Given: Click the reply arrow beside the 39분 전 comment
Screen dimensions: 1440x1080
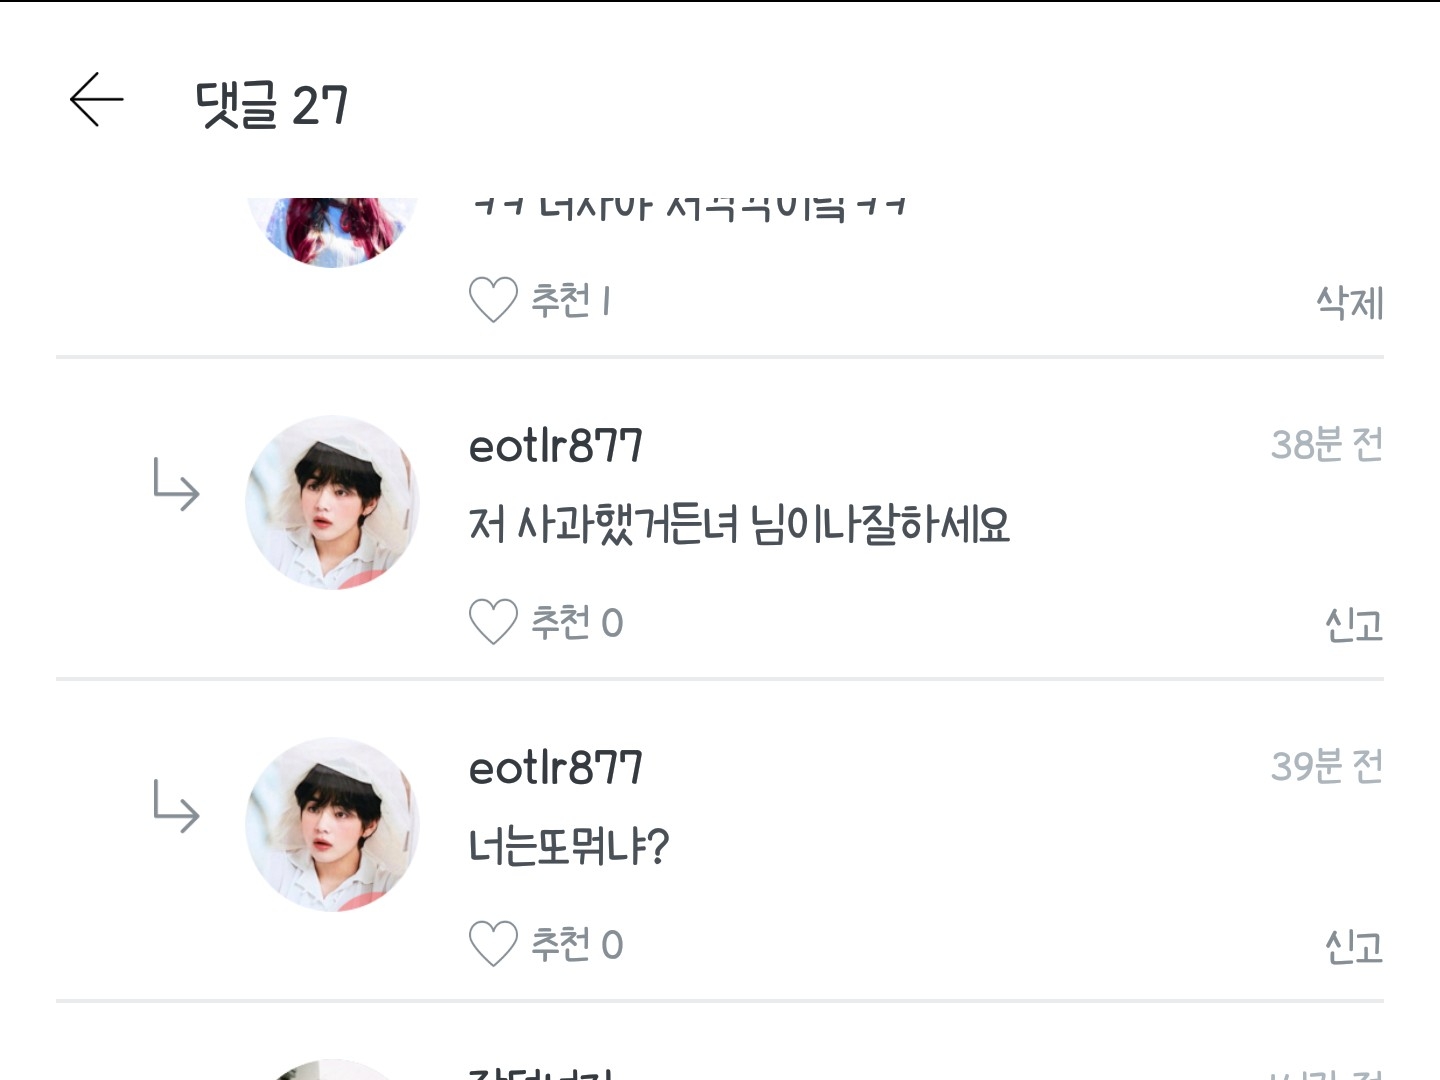Looking at the screenshot, I should [176, 807].
